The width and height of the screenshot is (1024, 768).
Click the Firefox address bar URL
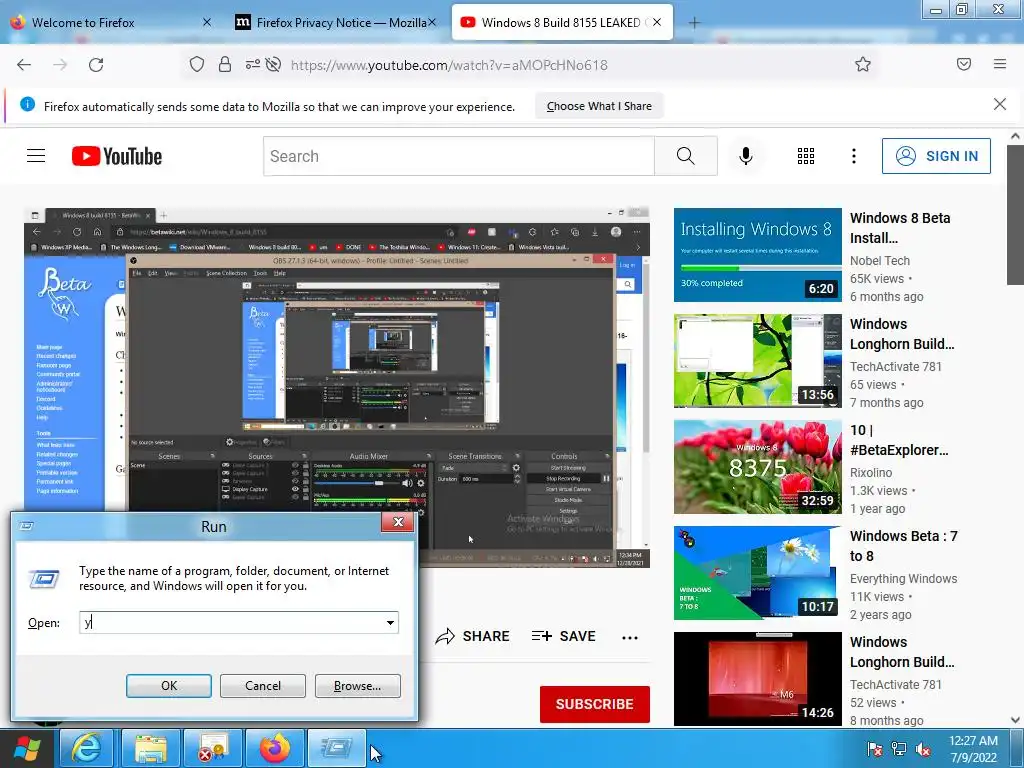449,65
